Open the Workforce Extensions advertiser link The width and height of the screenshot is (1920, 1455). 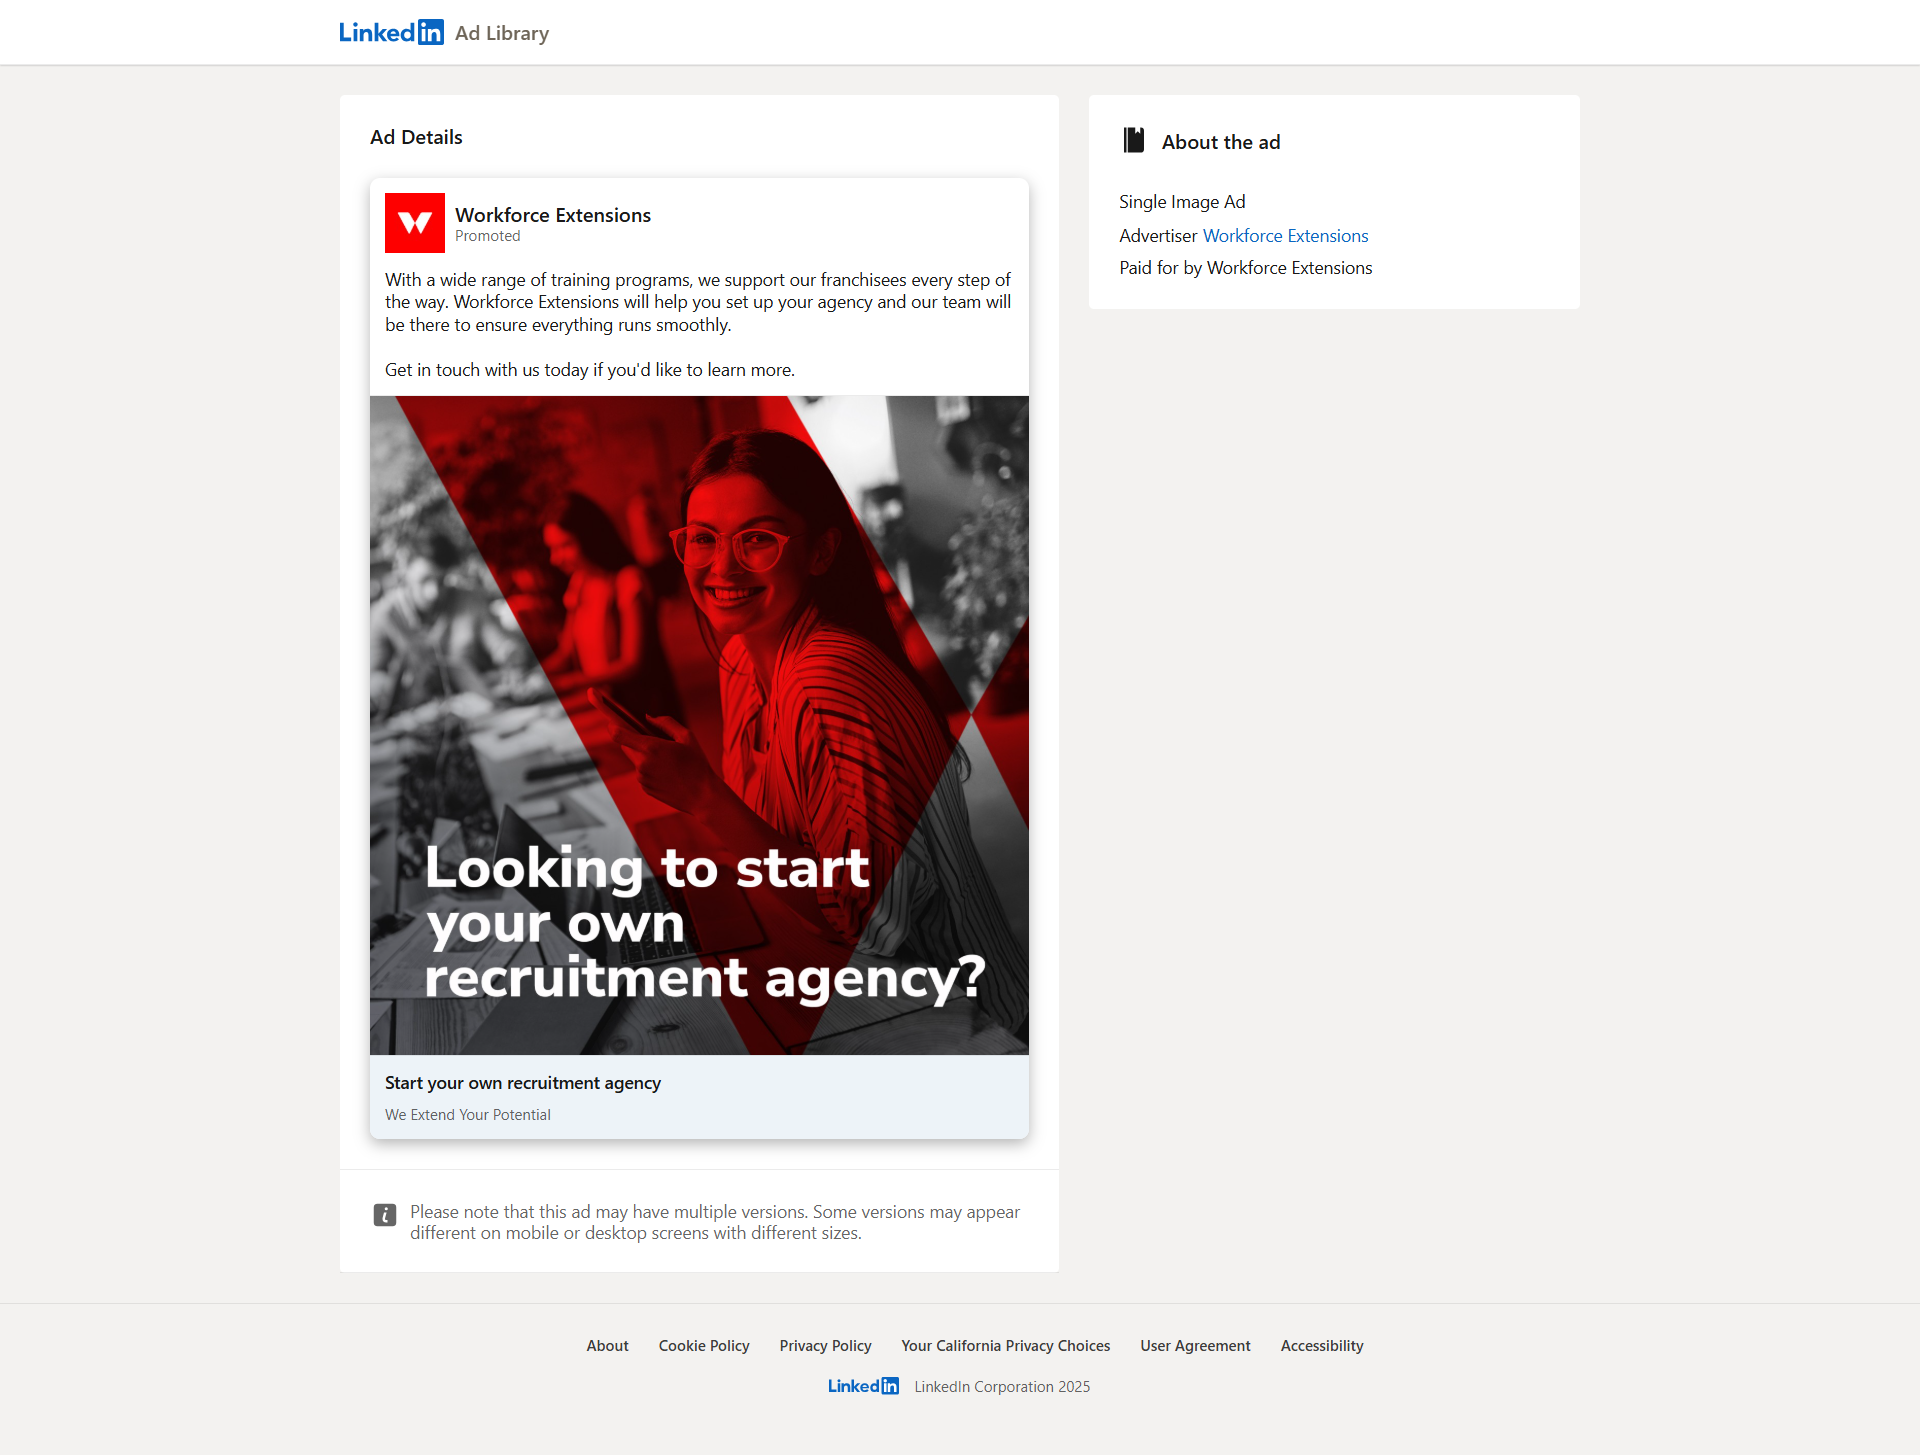point(1286,236)
